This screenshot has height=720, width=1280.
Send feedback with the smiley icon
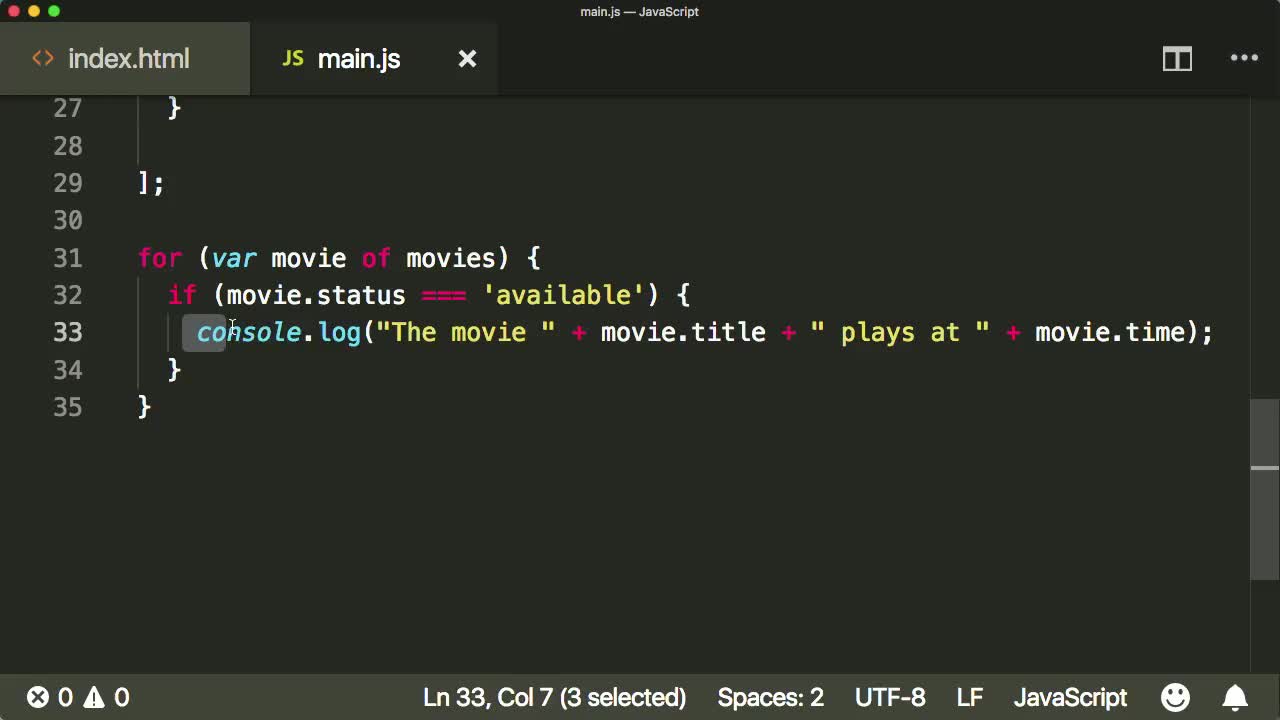point(1176,697)
